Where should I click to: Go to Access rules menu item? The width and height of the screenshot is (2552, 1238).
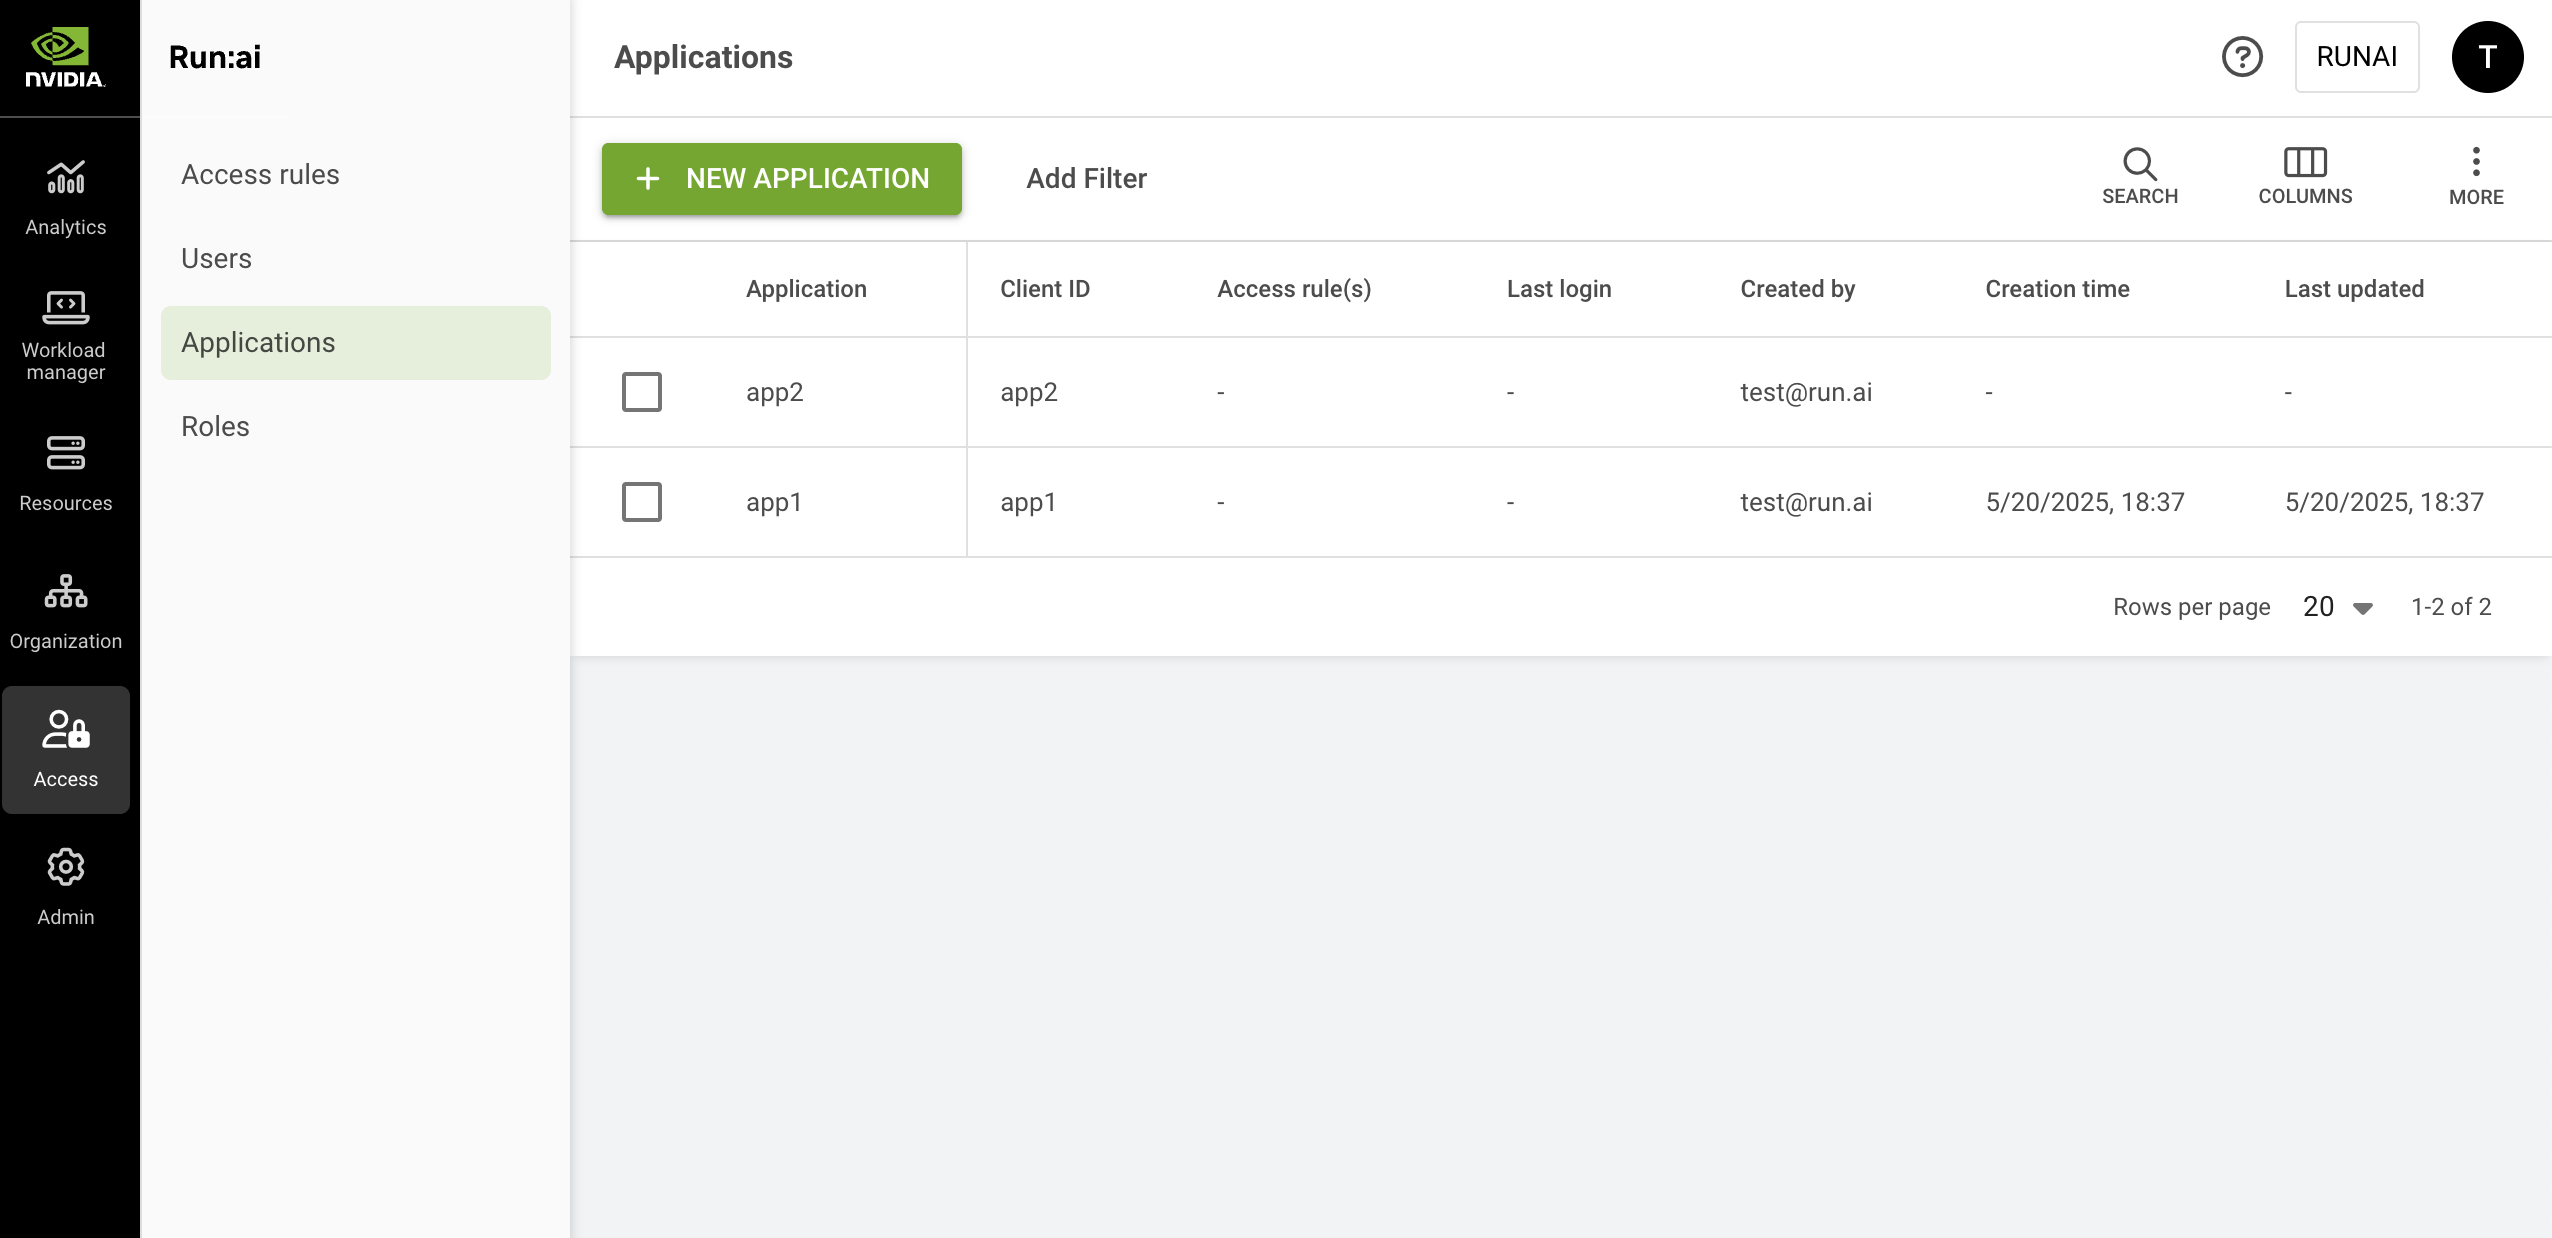[x=260, y=174]
